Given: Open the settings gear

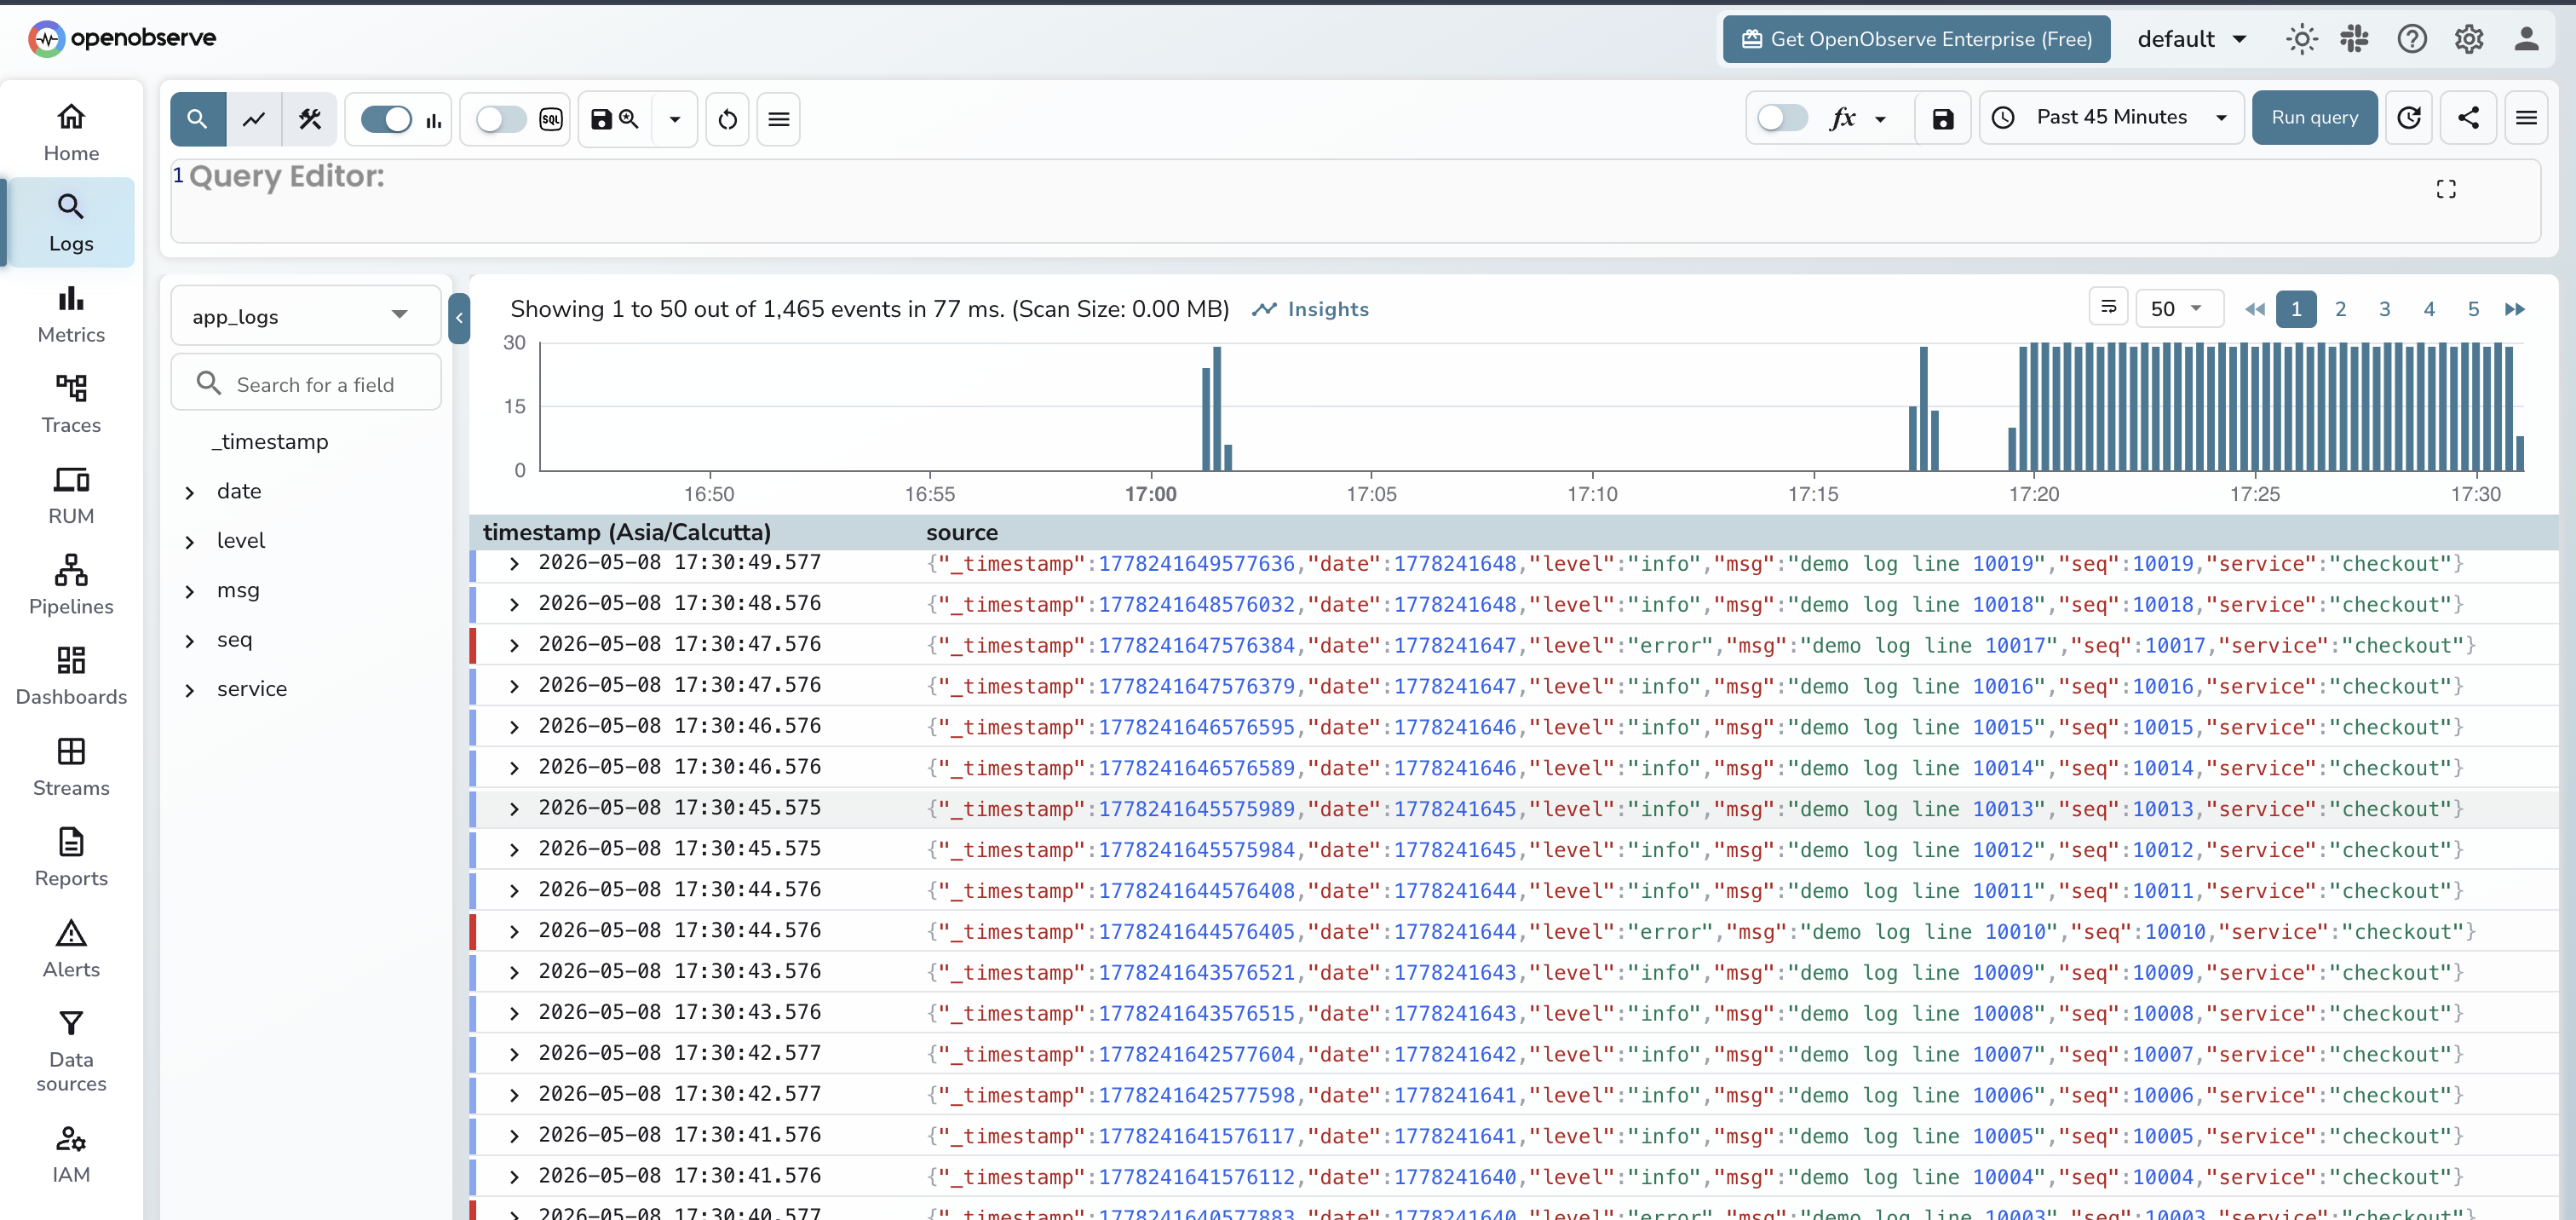Looking at the screenshot, I should tap(2469, 39).
